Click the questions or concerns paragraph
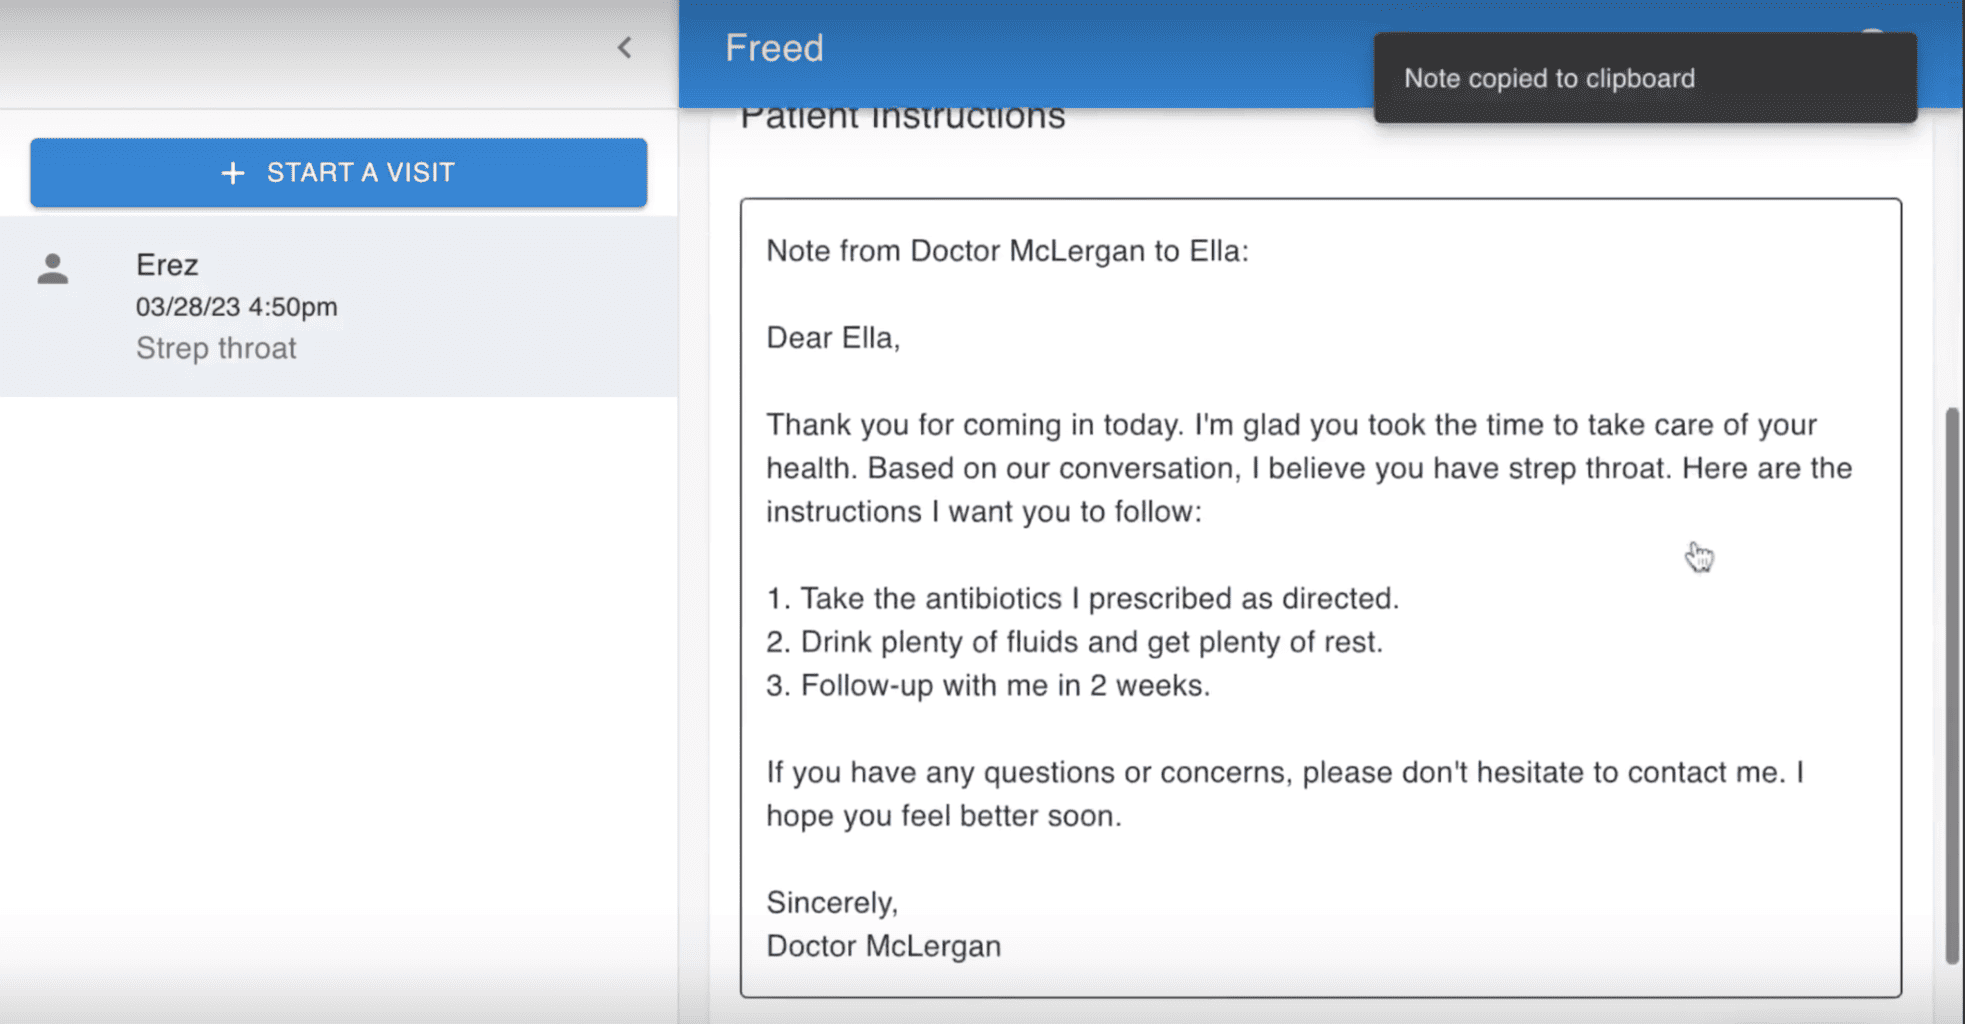This screenshot has height=1024, width=1965. pyautogui.click(x=1284, y=773)
